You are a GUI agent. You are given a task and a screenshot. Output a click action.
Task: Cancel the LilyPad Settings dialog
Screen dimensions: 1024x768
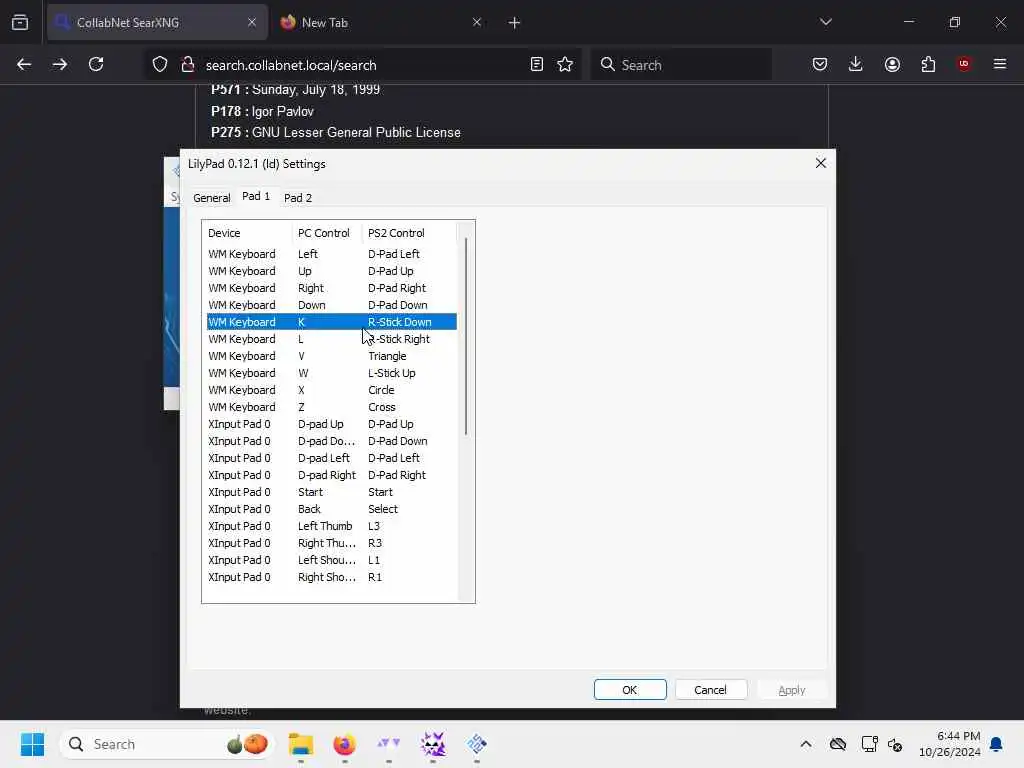(710, 690)
